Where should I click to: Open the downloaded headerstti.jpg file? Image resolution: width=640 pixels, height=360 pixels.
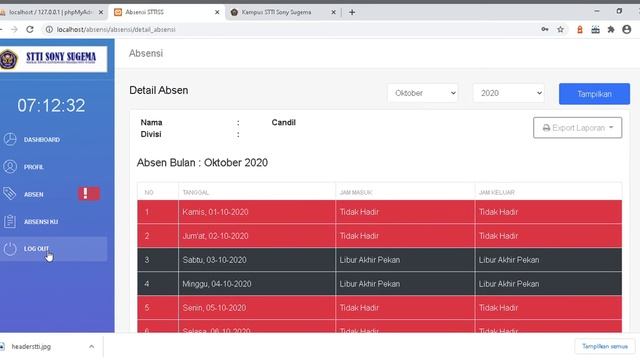[x=31, y=347]
